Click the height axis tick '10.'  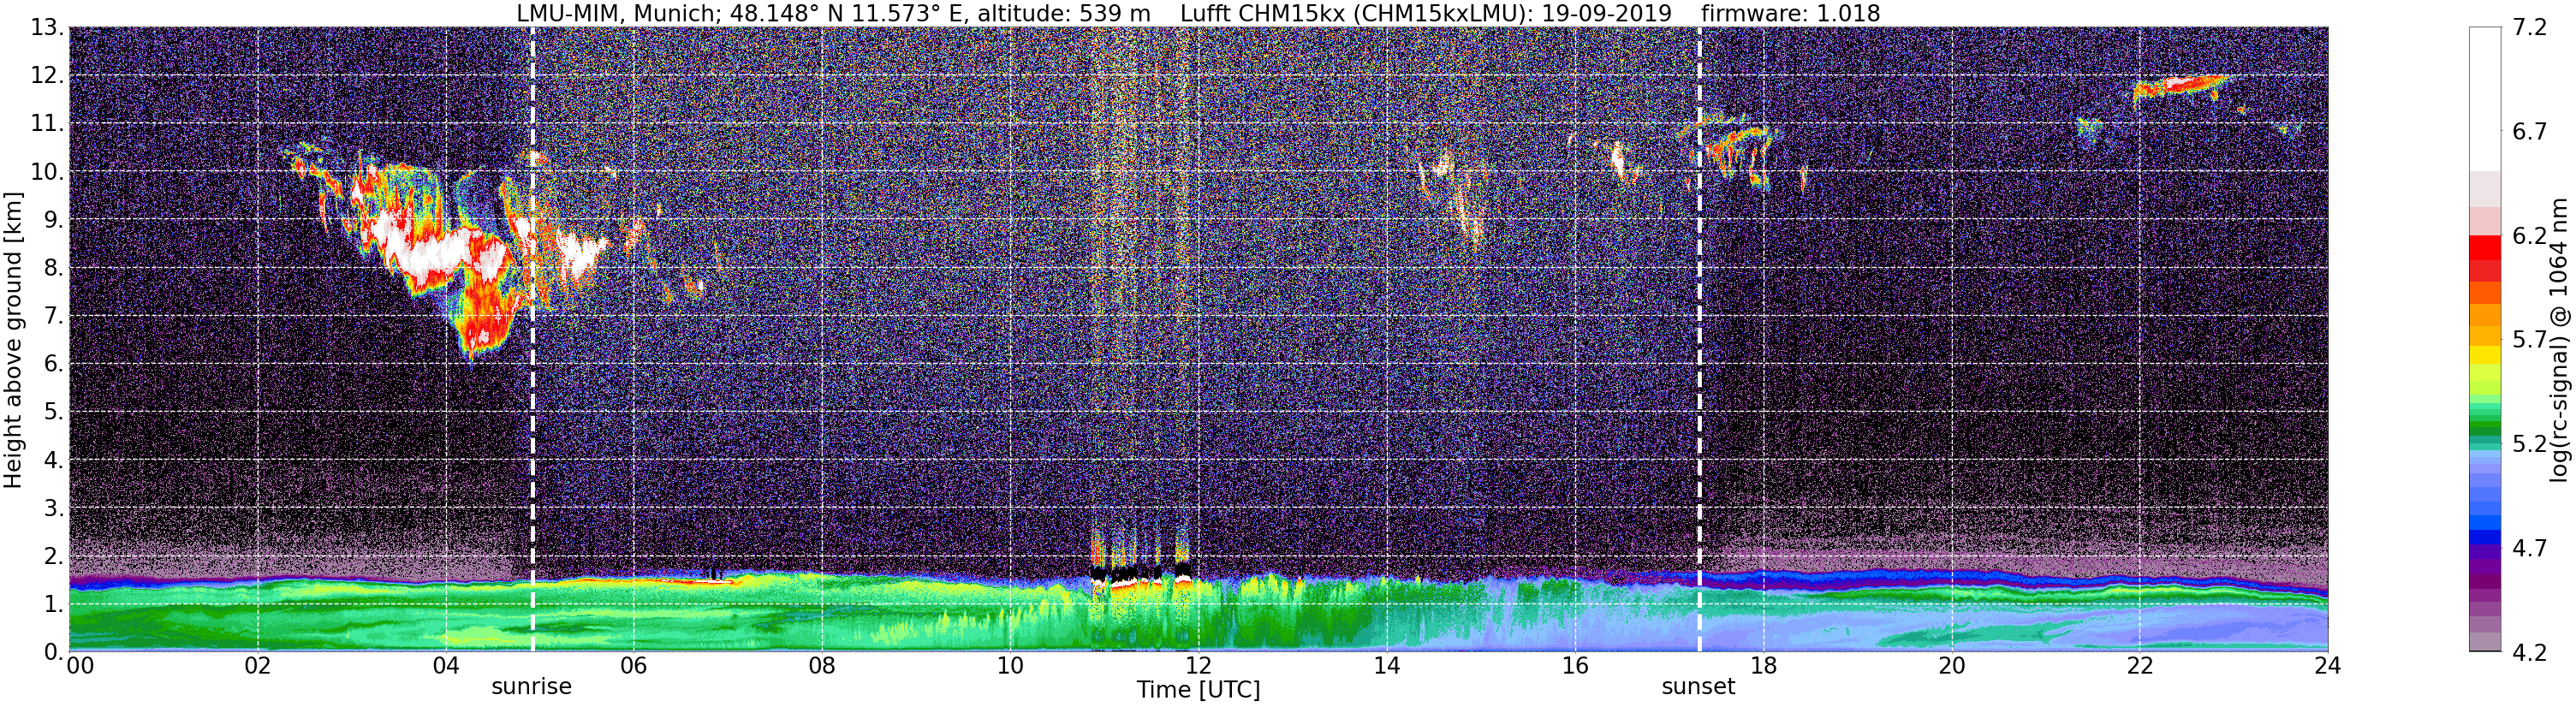pos(47,172)
